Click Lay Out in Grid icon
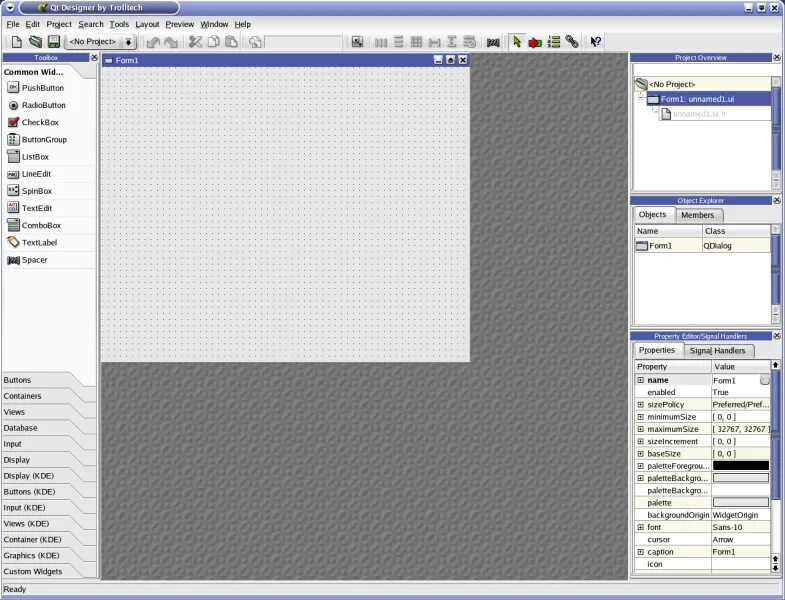785x600 pixels. pos(416,42)
